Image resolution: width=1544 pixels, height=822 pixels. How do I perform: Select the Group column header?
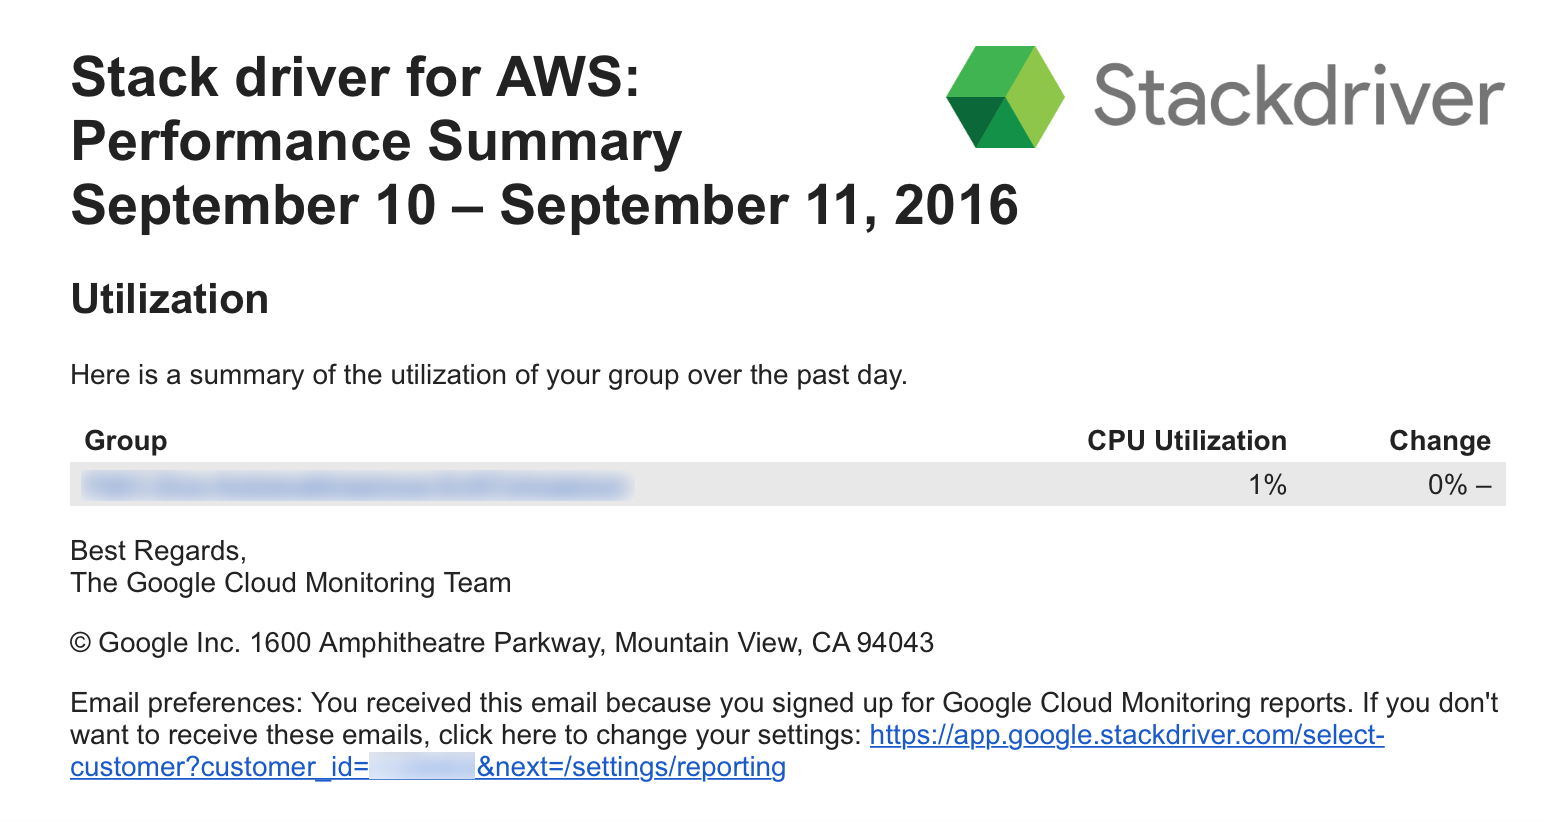(x=126, y=441)
